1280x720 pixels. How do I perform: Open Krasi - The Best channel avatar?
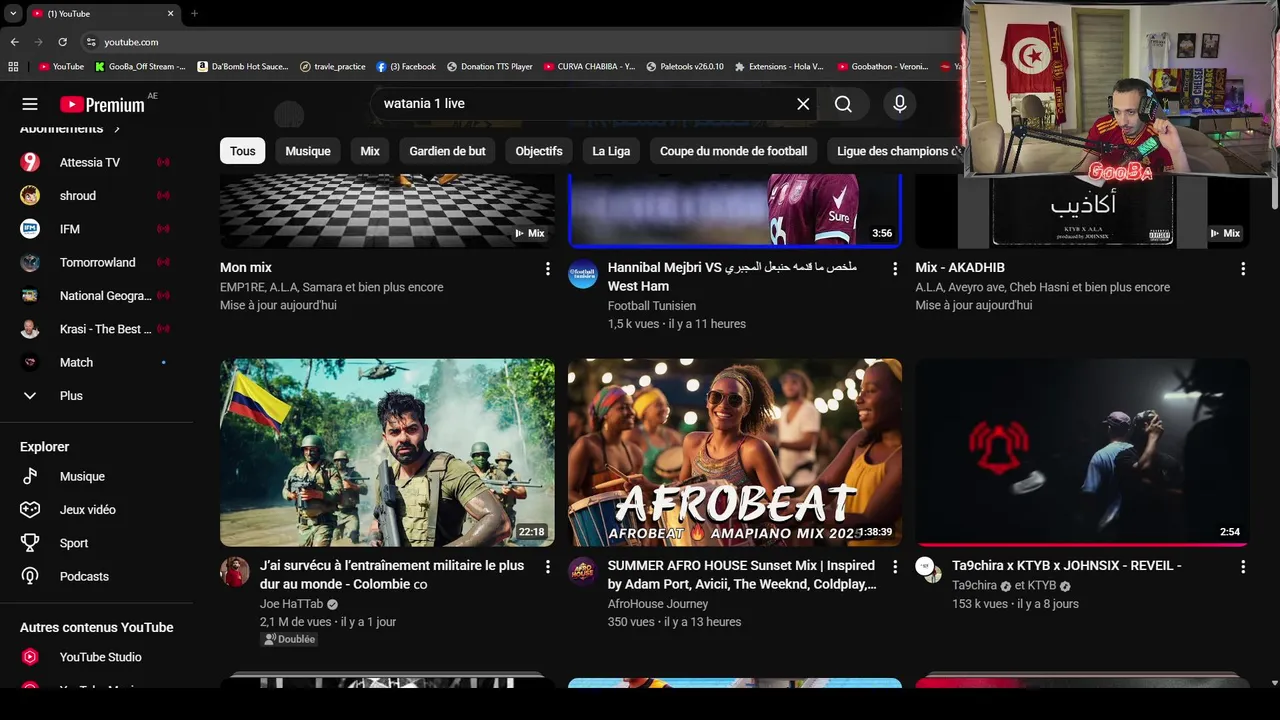click(30, 329)
